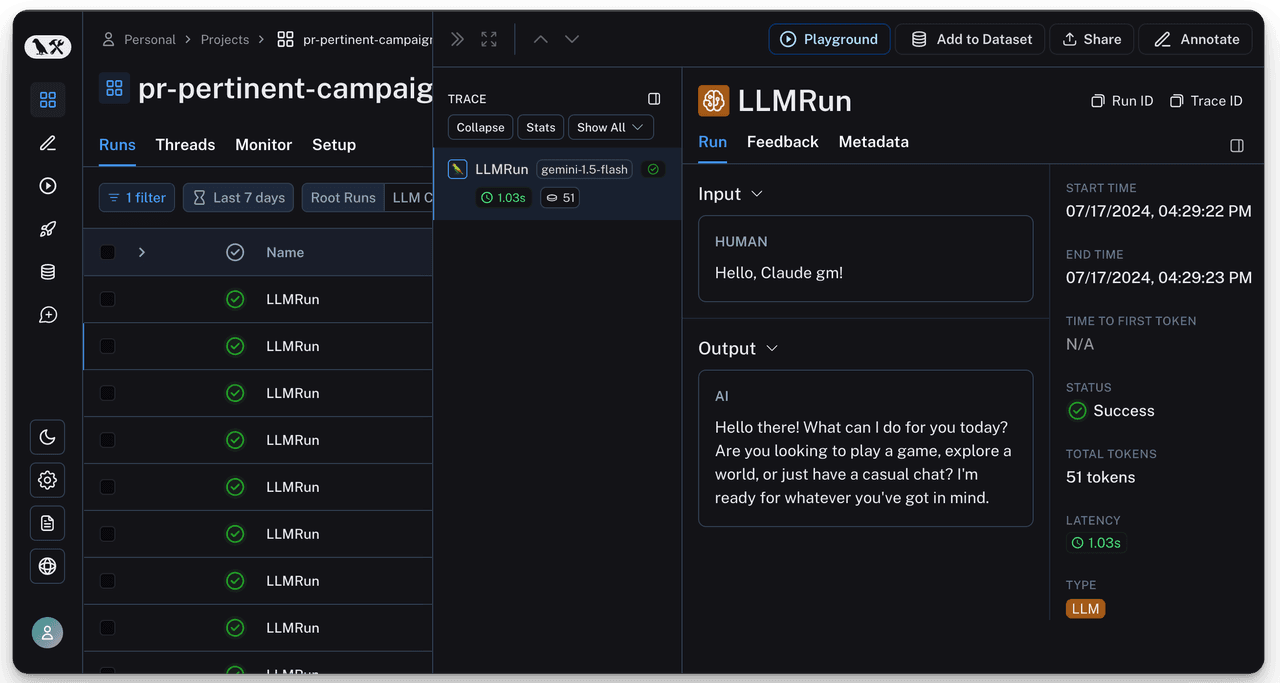Screen dimensions: 1280x683
Task: Open the rocket deployments icon in sidebar
Action: [47, 229]
